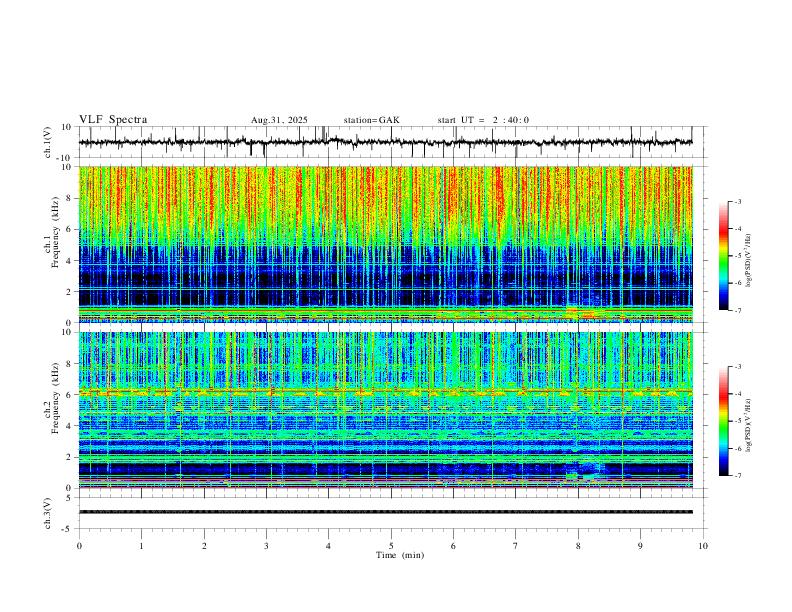This screenshot has height=612, width=792.
Task: Click the ch.3 black signal trace
Action: click(385, 512)
